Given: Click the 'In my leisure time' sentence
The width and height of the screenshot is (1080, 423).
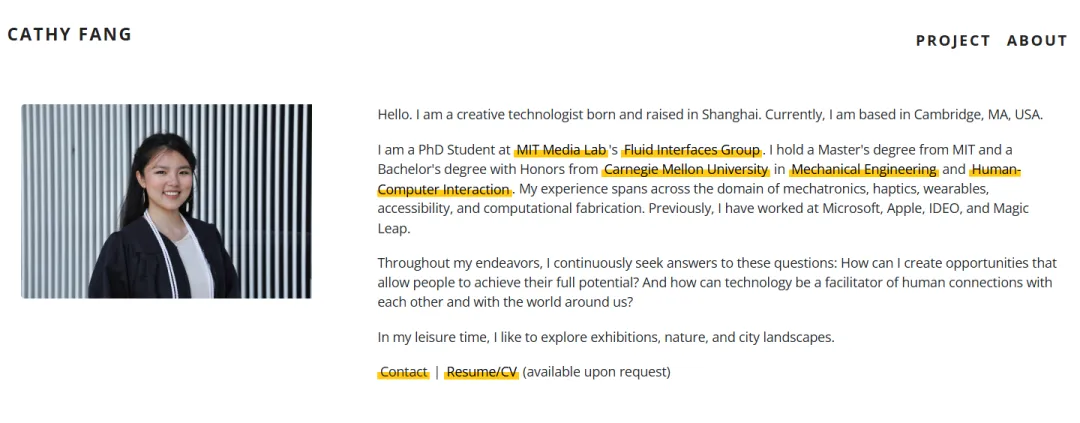Looking at the screenshot, I should pos(606,338).
